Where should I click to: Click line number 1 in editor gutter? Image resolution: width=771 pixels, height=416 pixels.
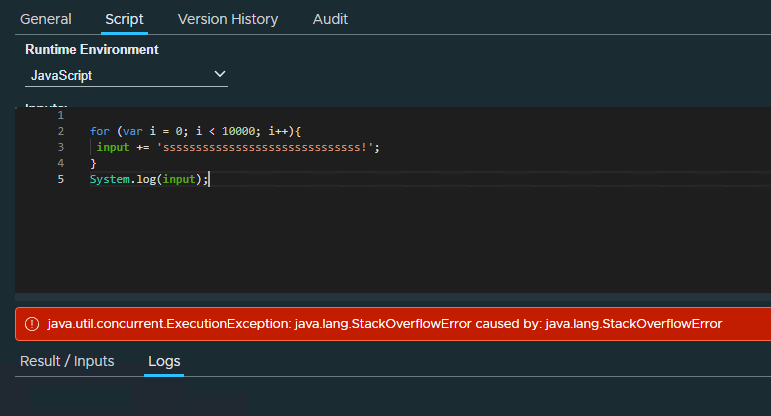point(61,115)
